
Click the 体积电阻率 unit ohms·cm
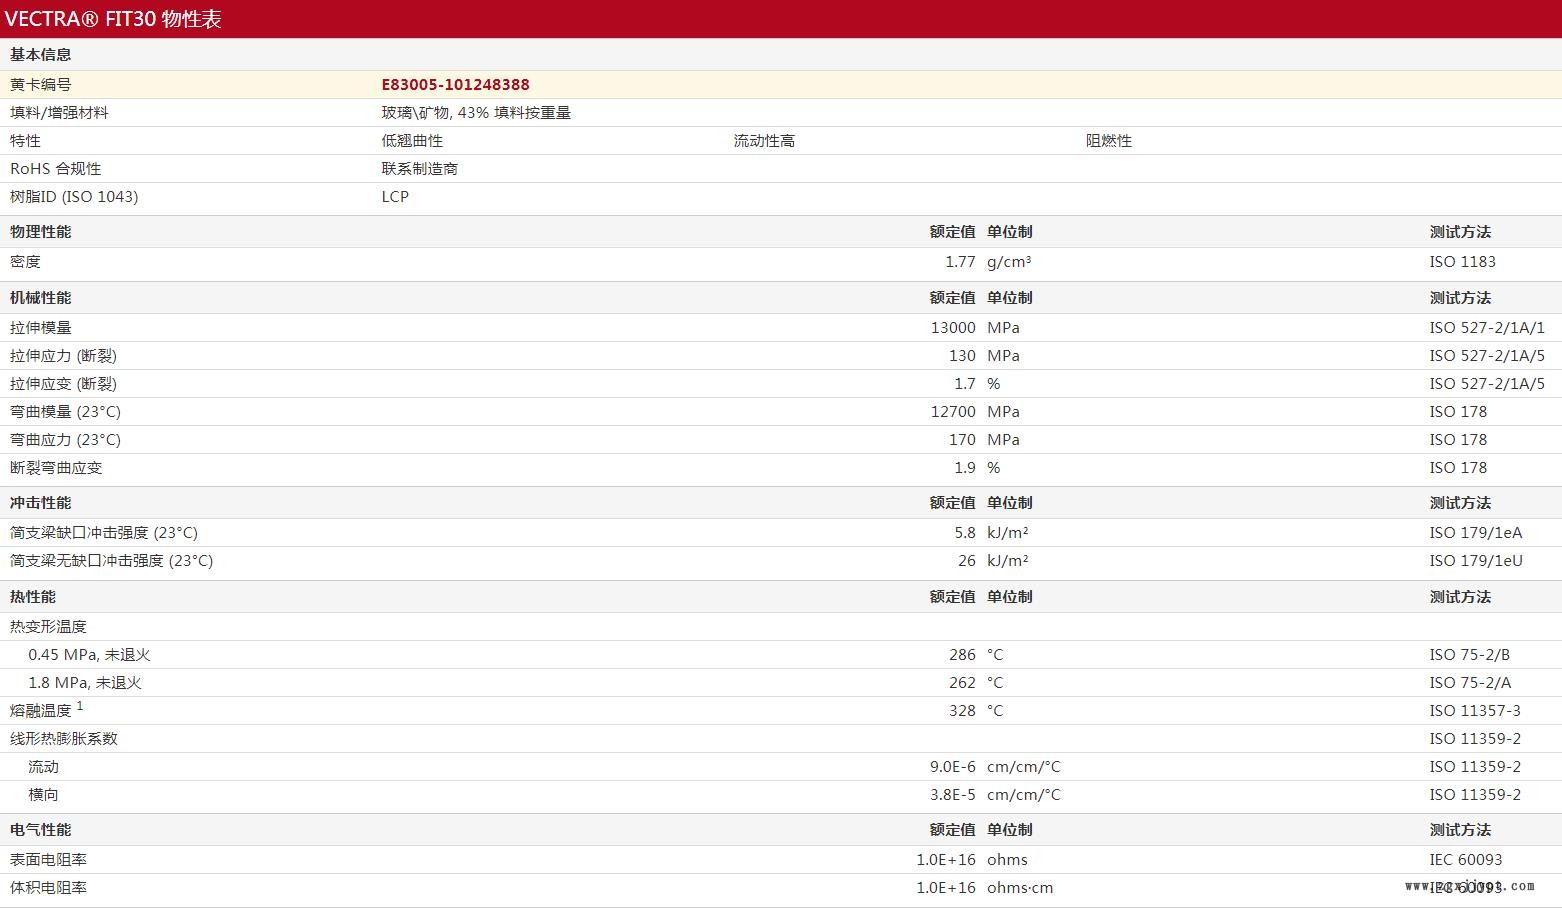[1020, 888]
